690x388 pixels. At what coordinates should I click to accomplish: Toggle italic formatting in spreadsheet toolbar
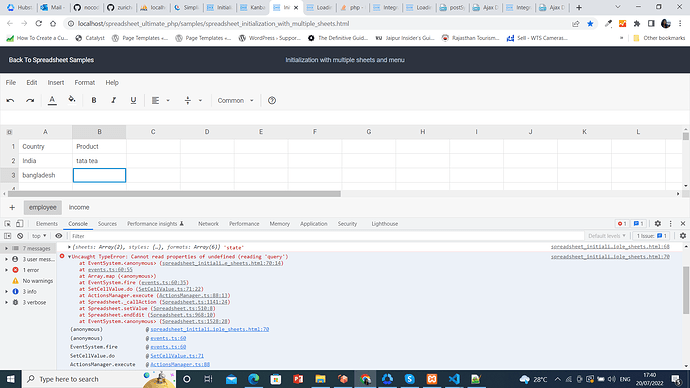tap(114, 100)
